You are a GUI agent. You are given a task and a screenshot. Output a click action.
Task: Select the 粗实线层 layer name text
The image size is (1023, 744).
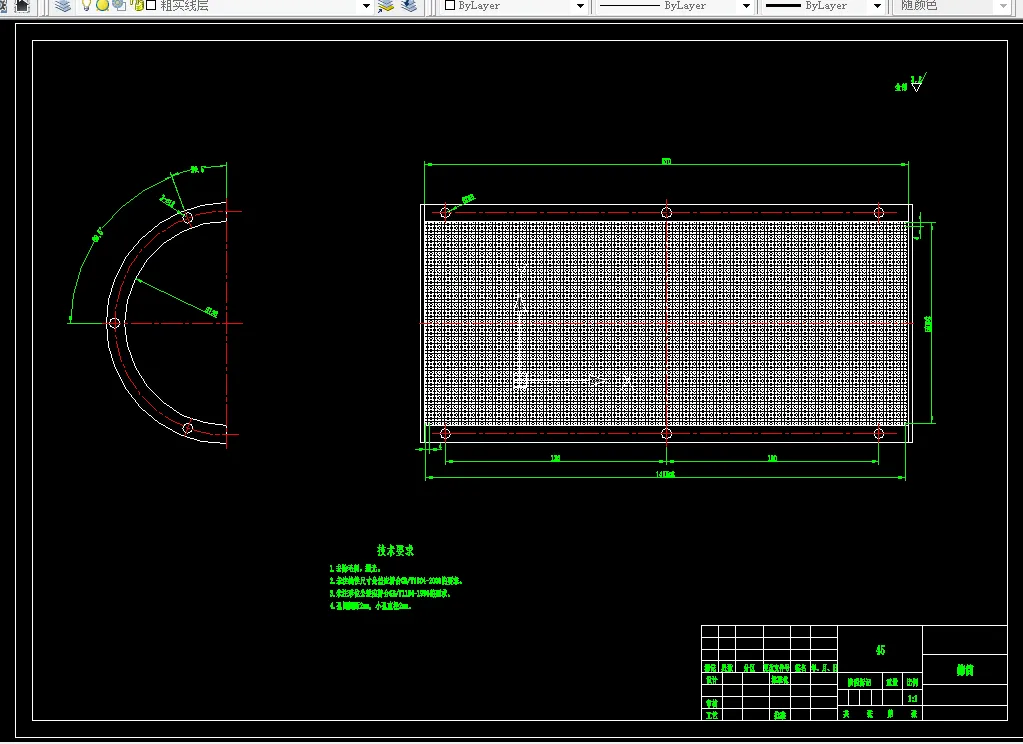pyautogui.click(x=185, y=6)
